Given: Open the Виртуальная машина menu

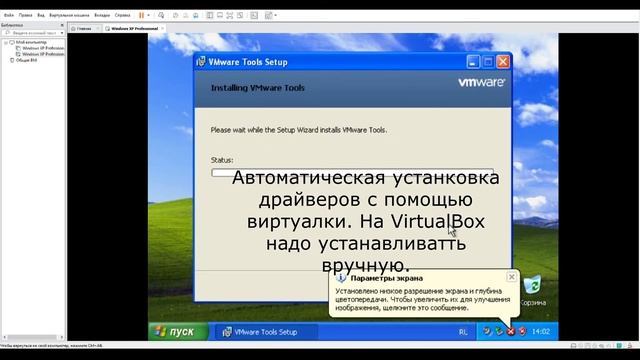Looking at the screenshot, I should tap(69, 15).
